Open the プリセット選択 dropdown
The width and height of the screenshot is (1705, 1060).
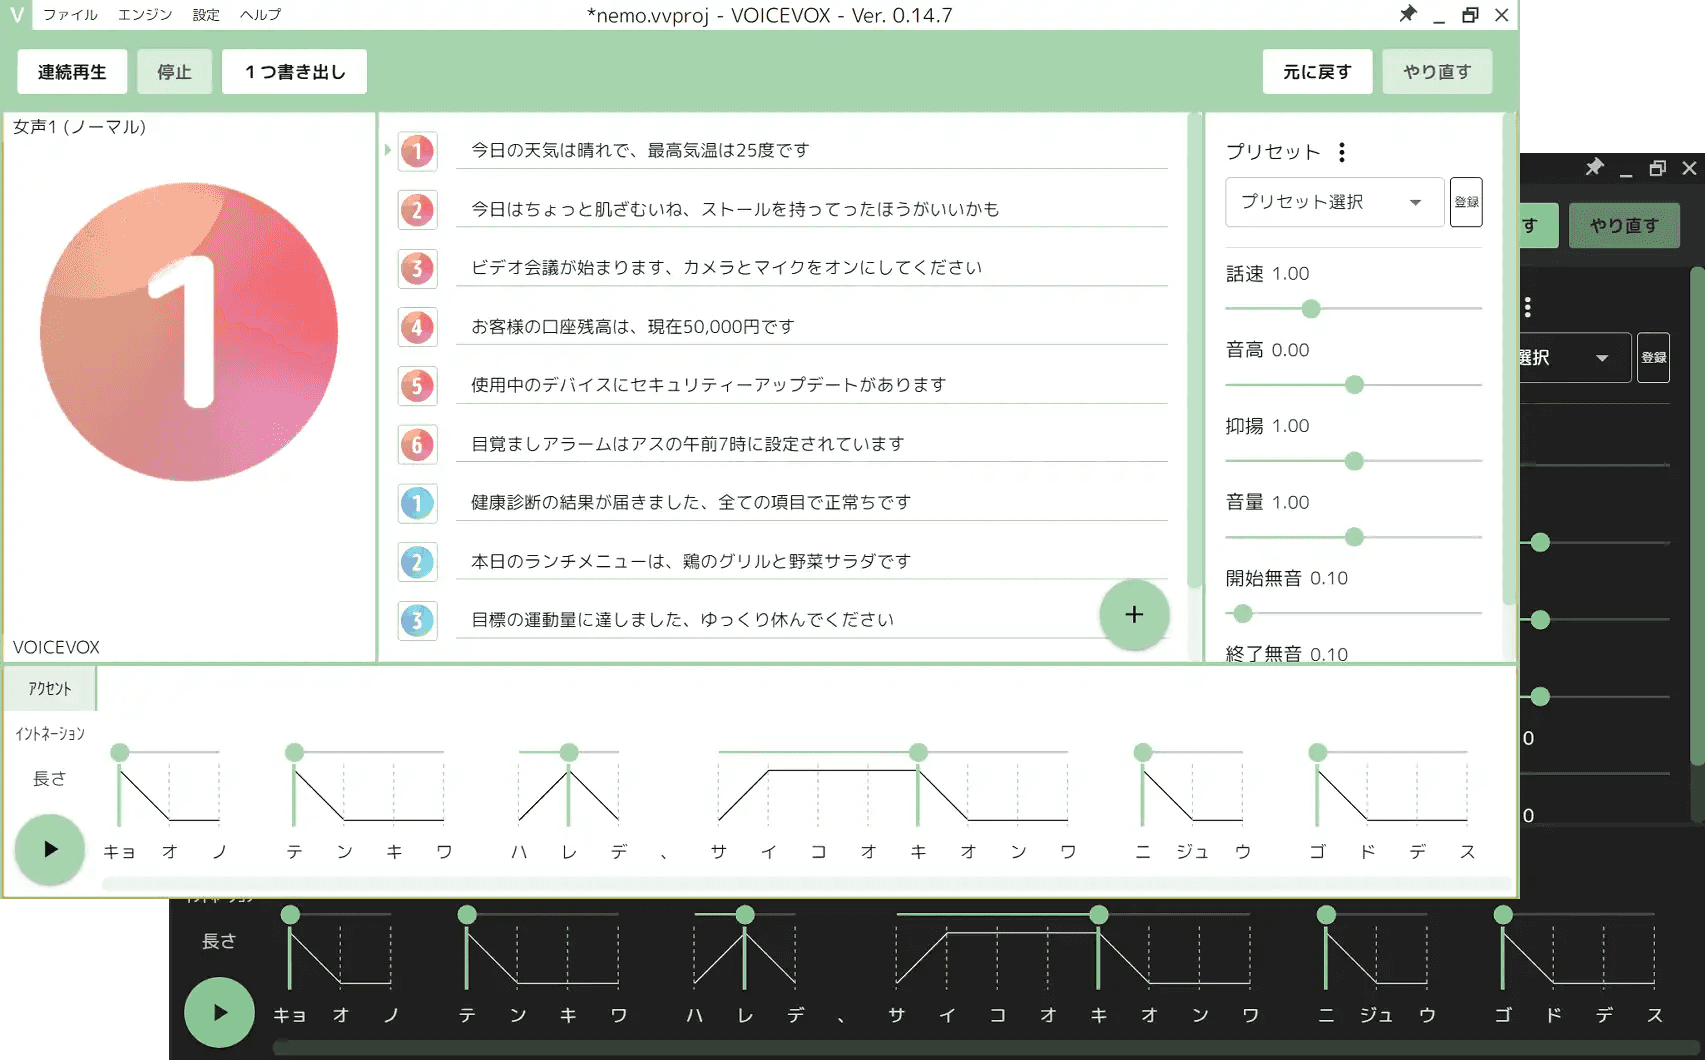pos(1333,202)
